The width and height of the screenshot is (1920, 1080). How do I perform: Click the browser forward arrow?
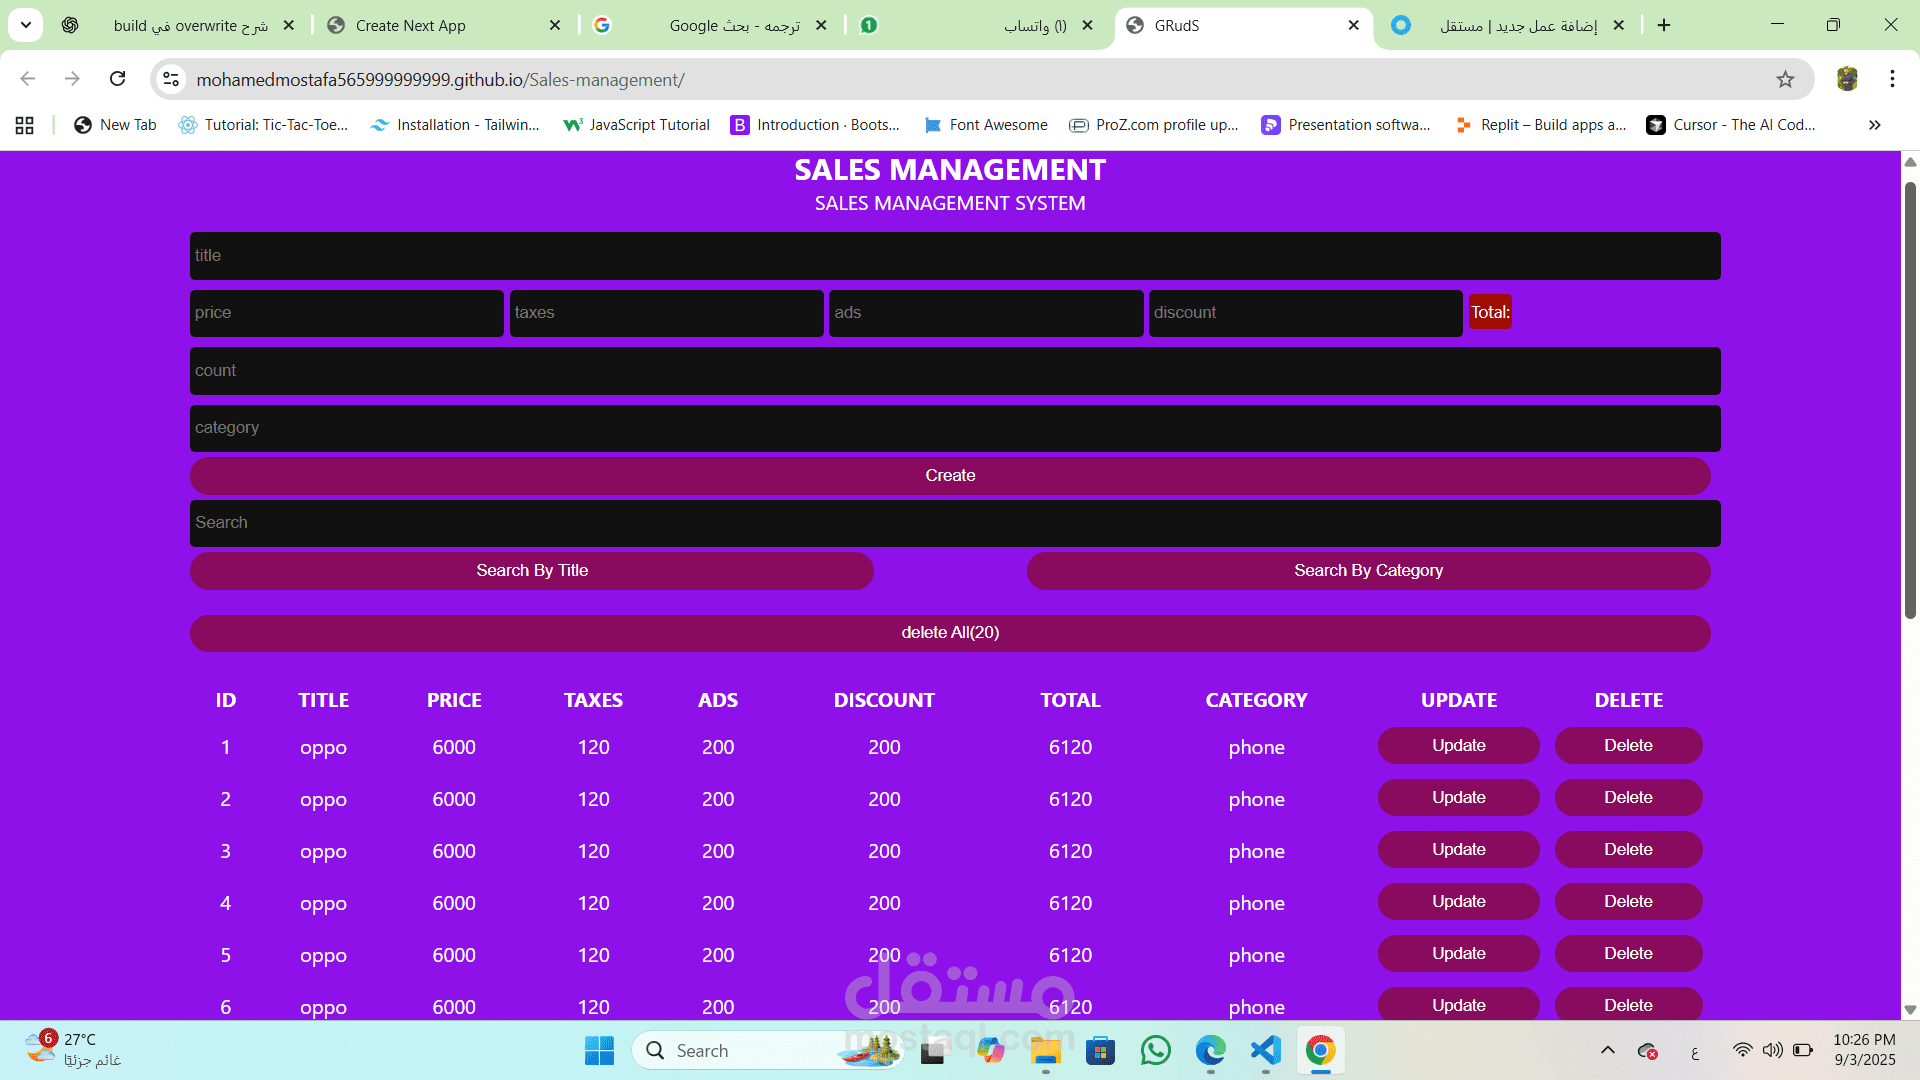pyautogui.click(x=72, y=79)
